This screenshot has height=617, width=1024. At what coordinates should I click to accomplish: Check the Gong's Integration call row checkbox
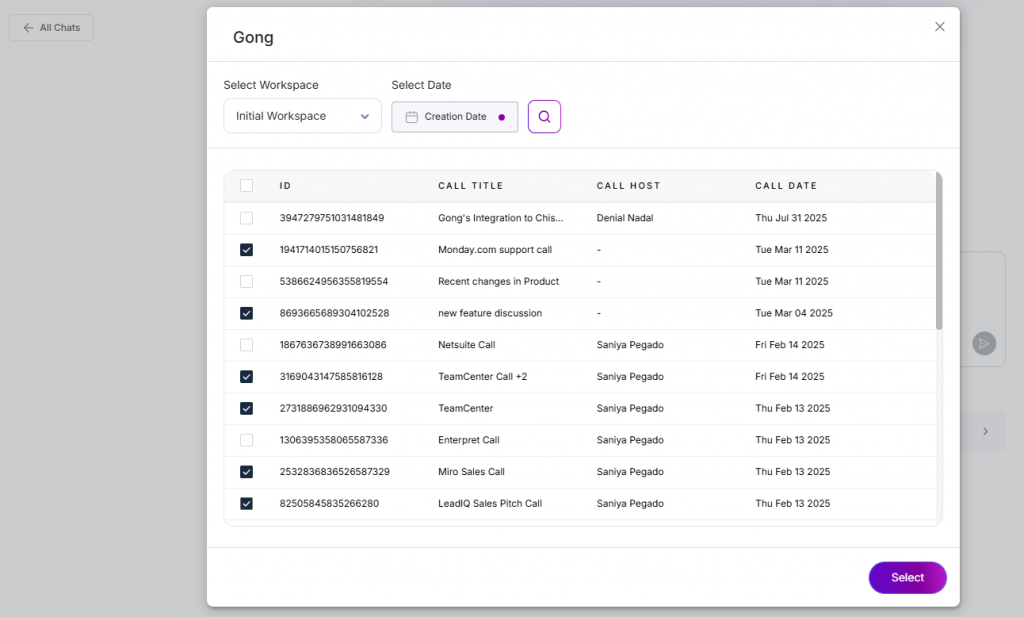pyautogui.click(x=246, y=218)
